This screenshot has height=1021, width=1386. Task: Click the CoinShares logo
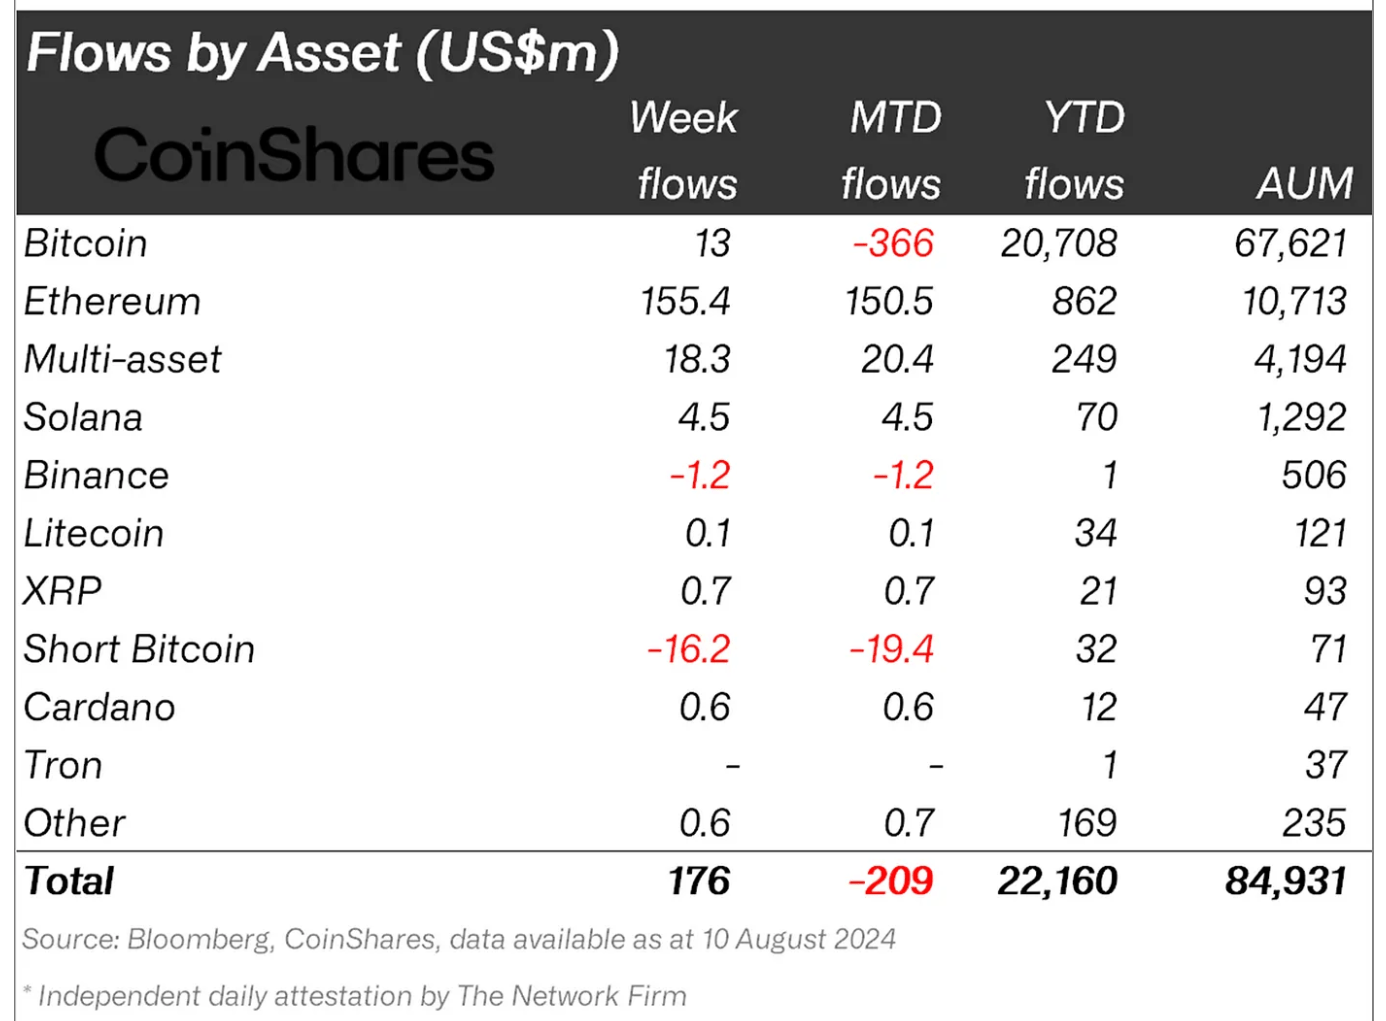pyautogui.click(x=294, y=156)
